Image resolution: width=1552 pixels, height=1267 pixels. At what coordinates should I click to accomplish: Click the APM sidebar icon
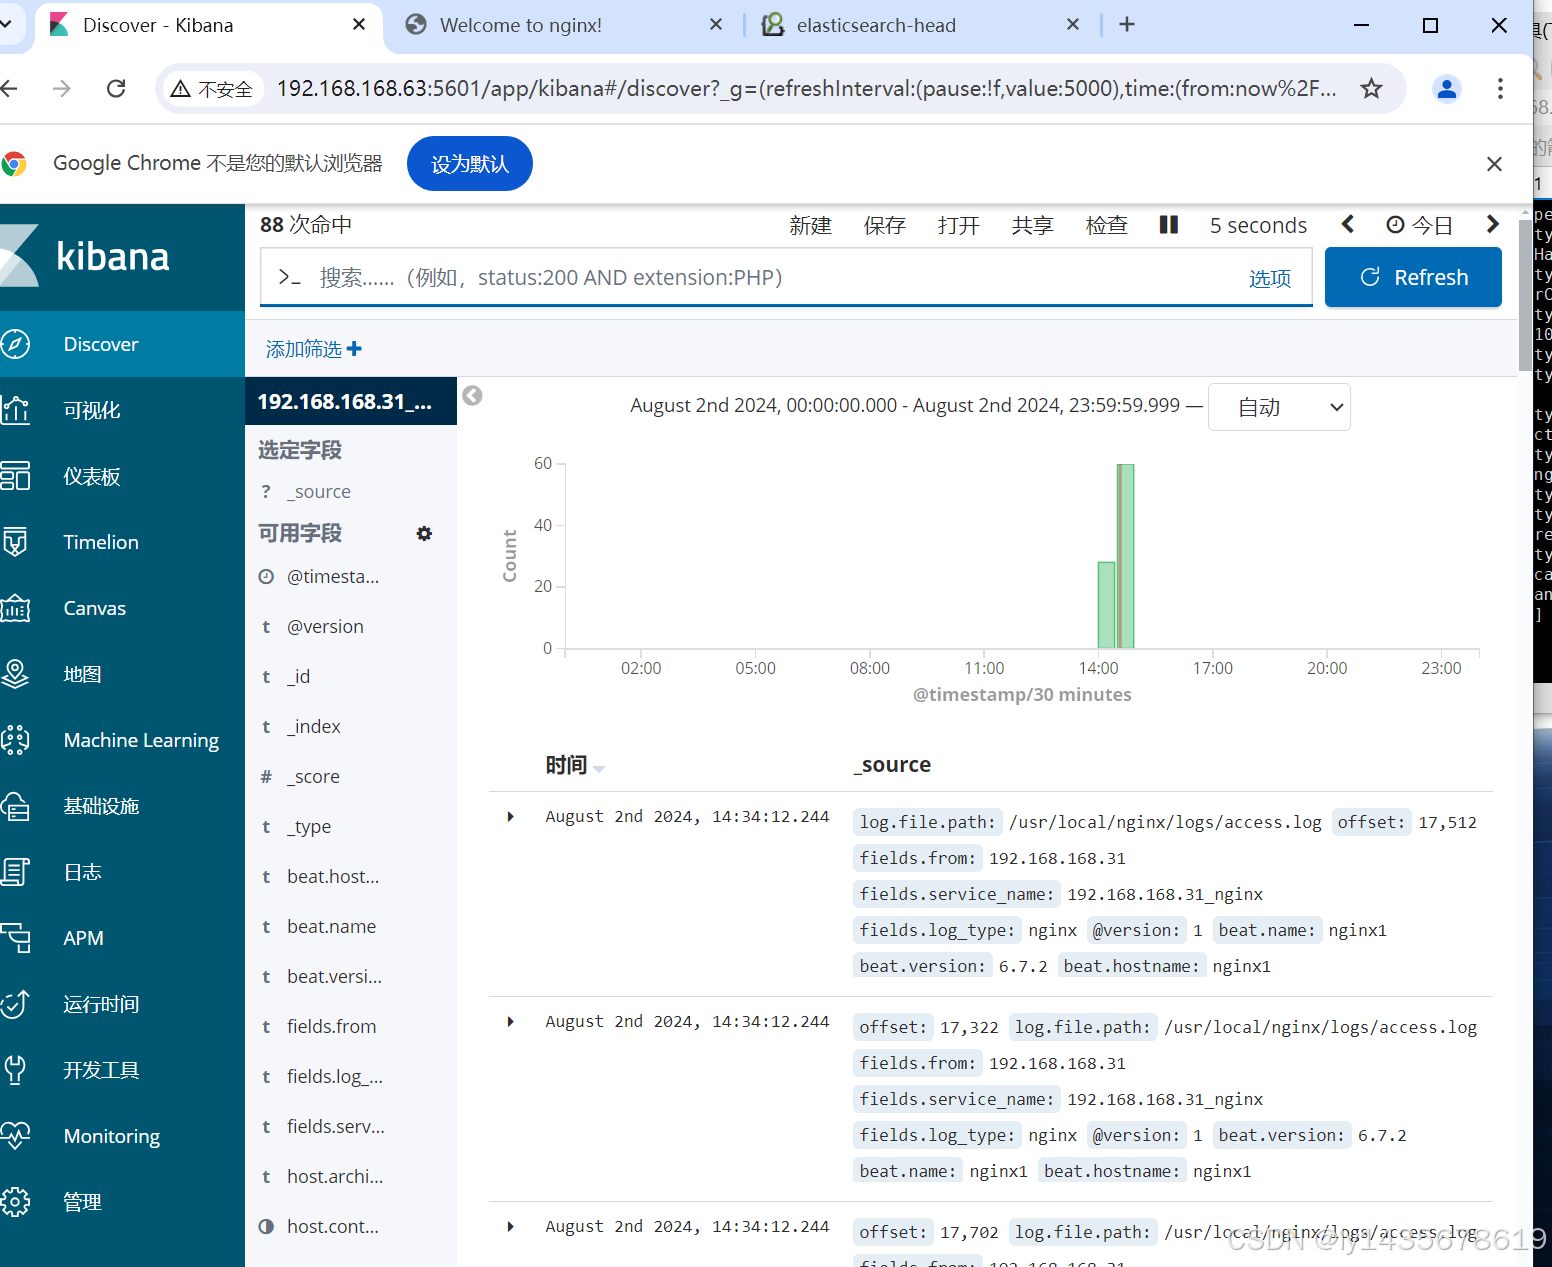16,938
